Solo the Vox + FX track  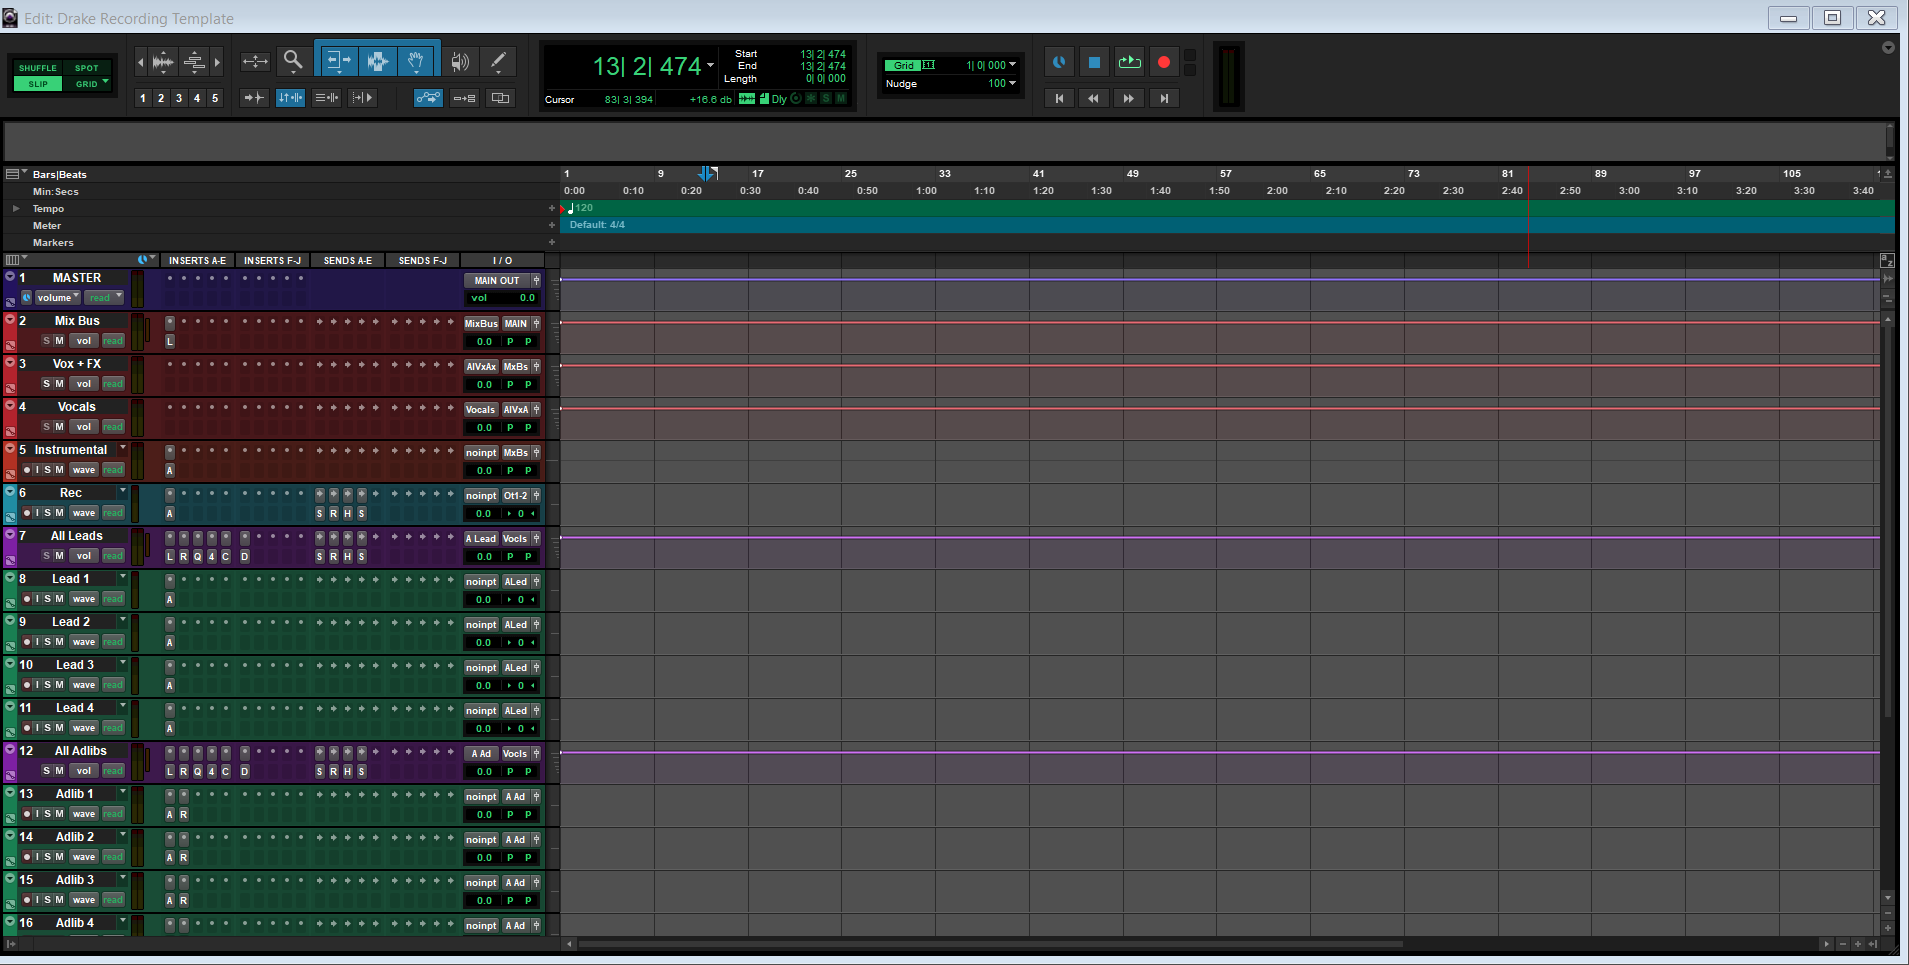[46, 384]
